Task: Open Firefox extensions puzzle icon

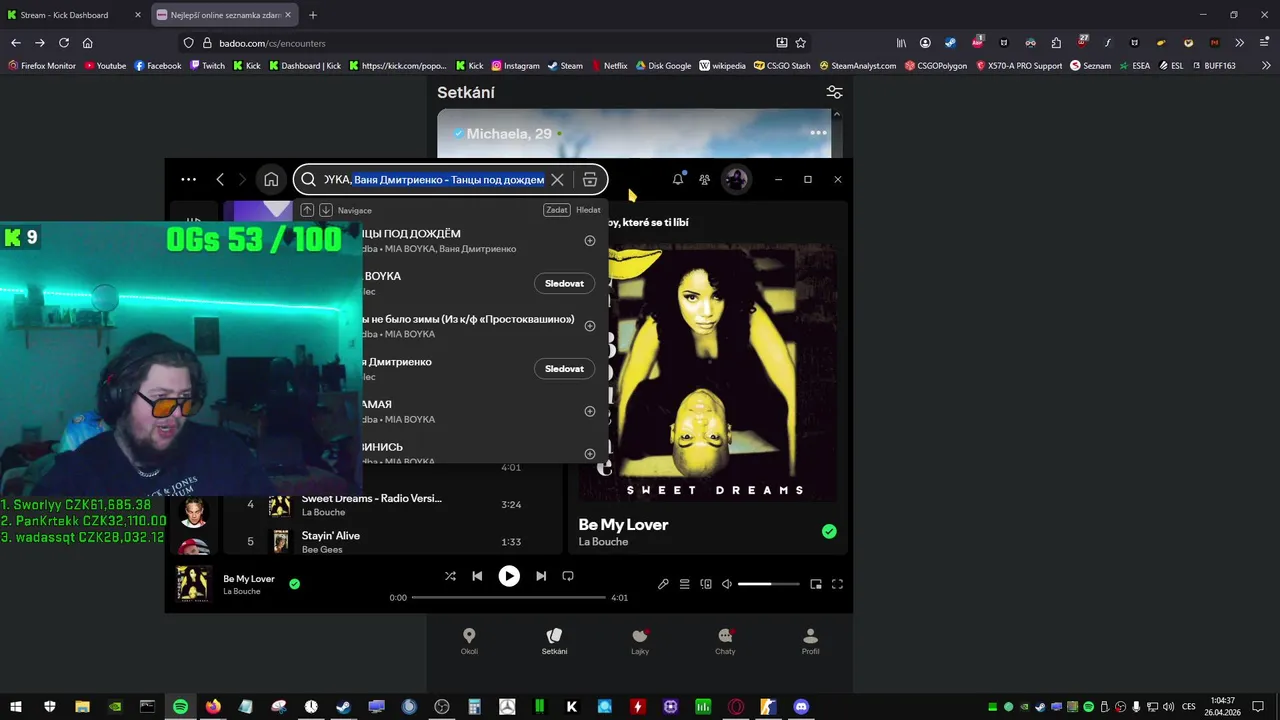Action: 1056,43
